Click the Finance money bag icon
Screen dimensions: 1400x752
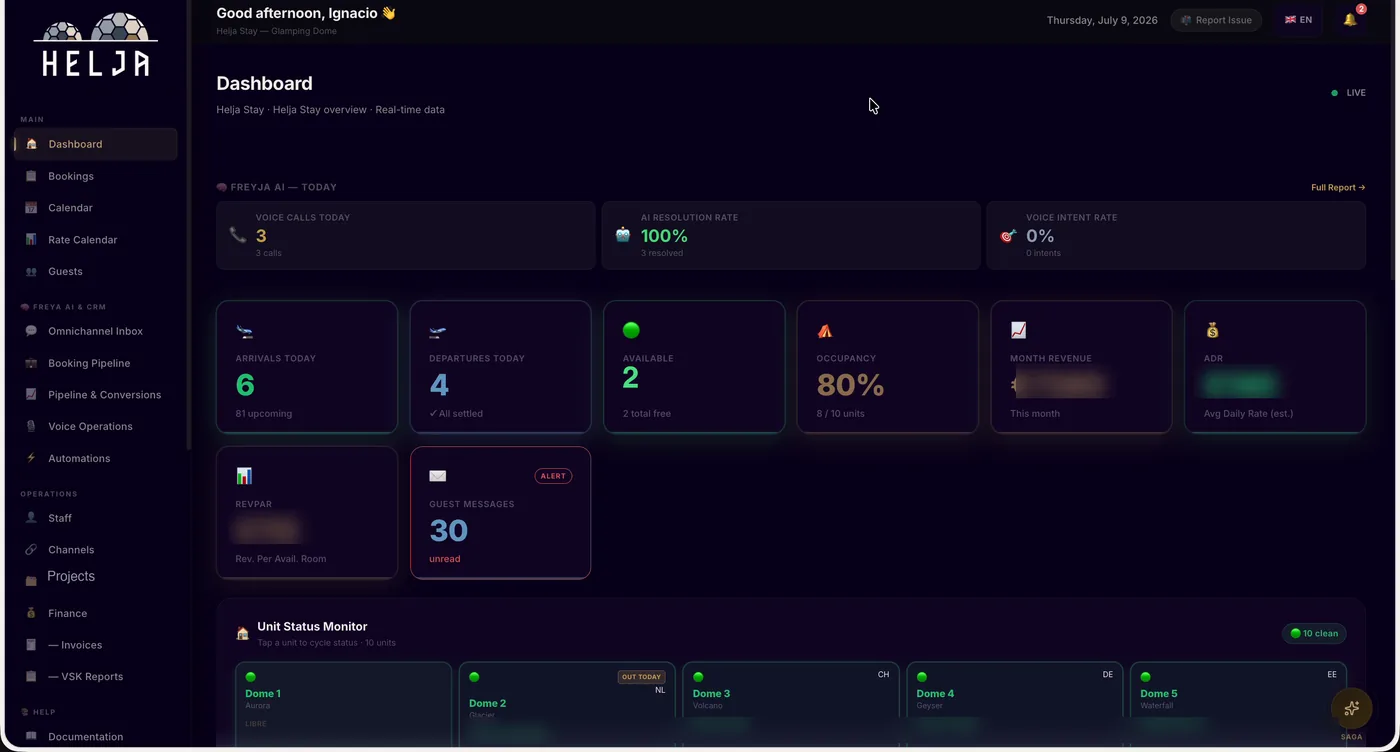point(31,613)
